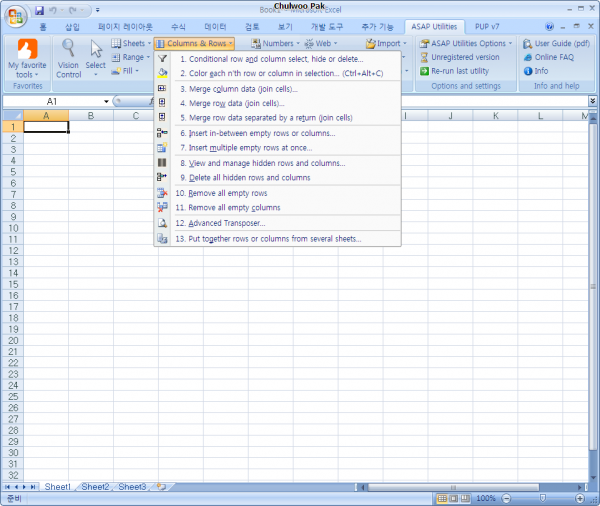
Task: Click the filter icon for conditional row select
Action: click(x=162, y=59)
